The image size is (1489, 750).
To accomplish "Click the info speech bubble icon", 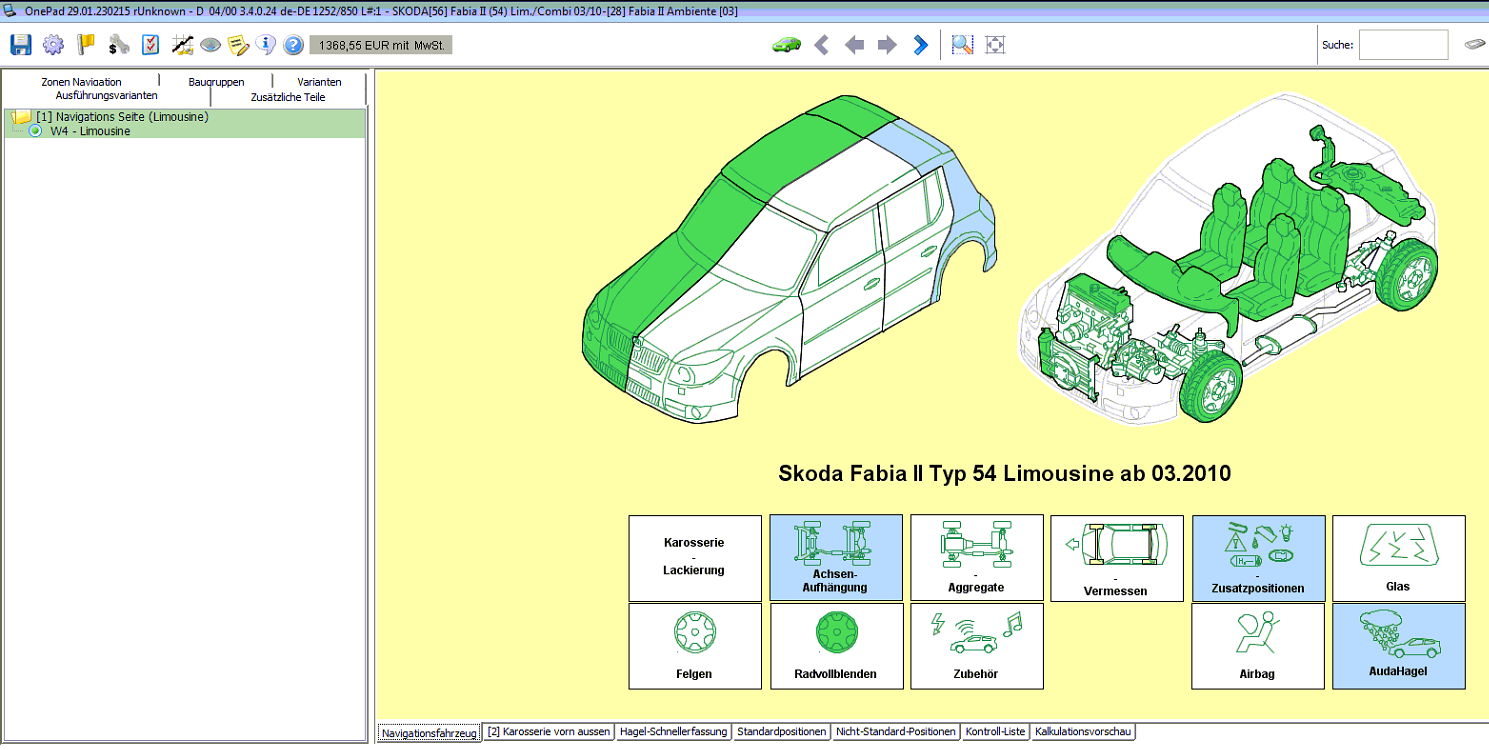I will pos(265,44).
